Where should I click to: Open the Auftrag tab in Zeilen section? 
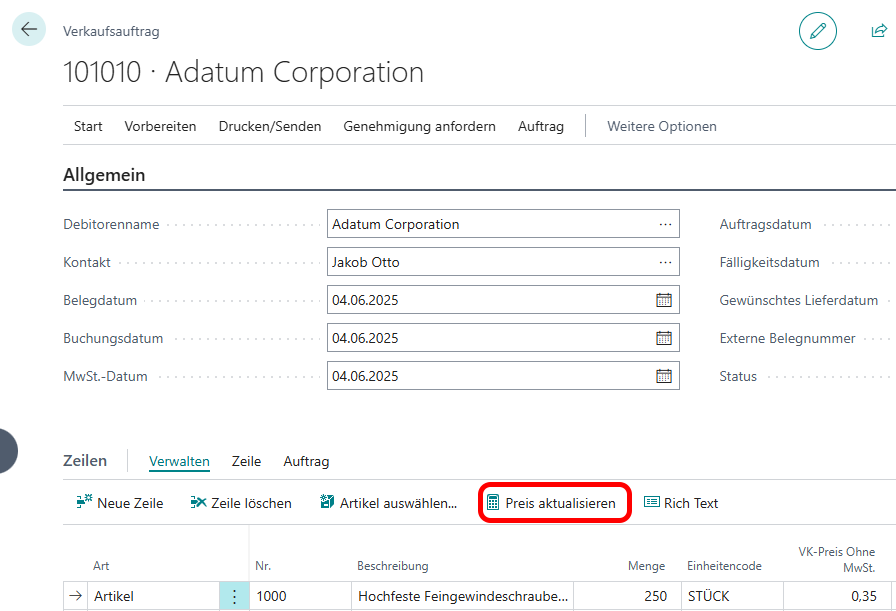306,461
